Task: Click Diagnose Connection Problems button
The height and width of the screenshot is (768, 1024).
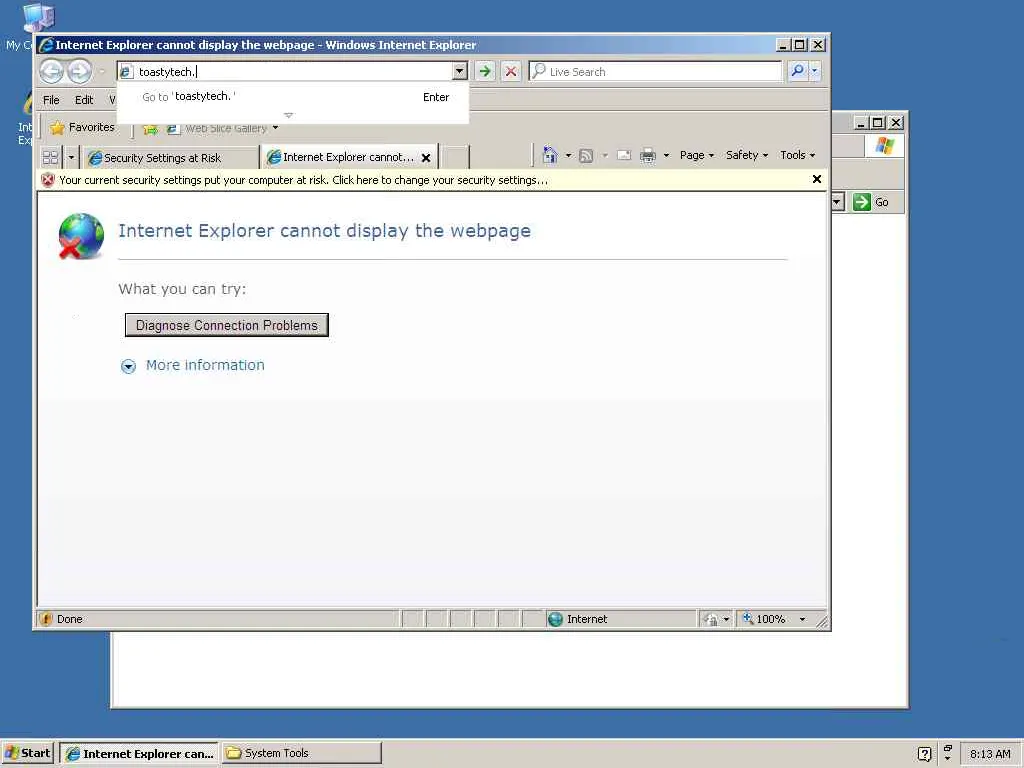Action: 227,325
